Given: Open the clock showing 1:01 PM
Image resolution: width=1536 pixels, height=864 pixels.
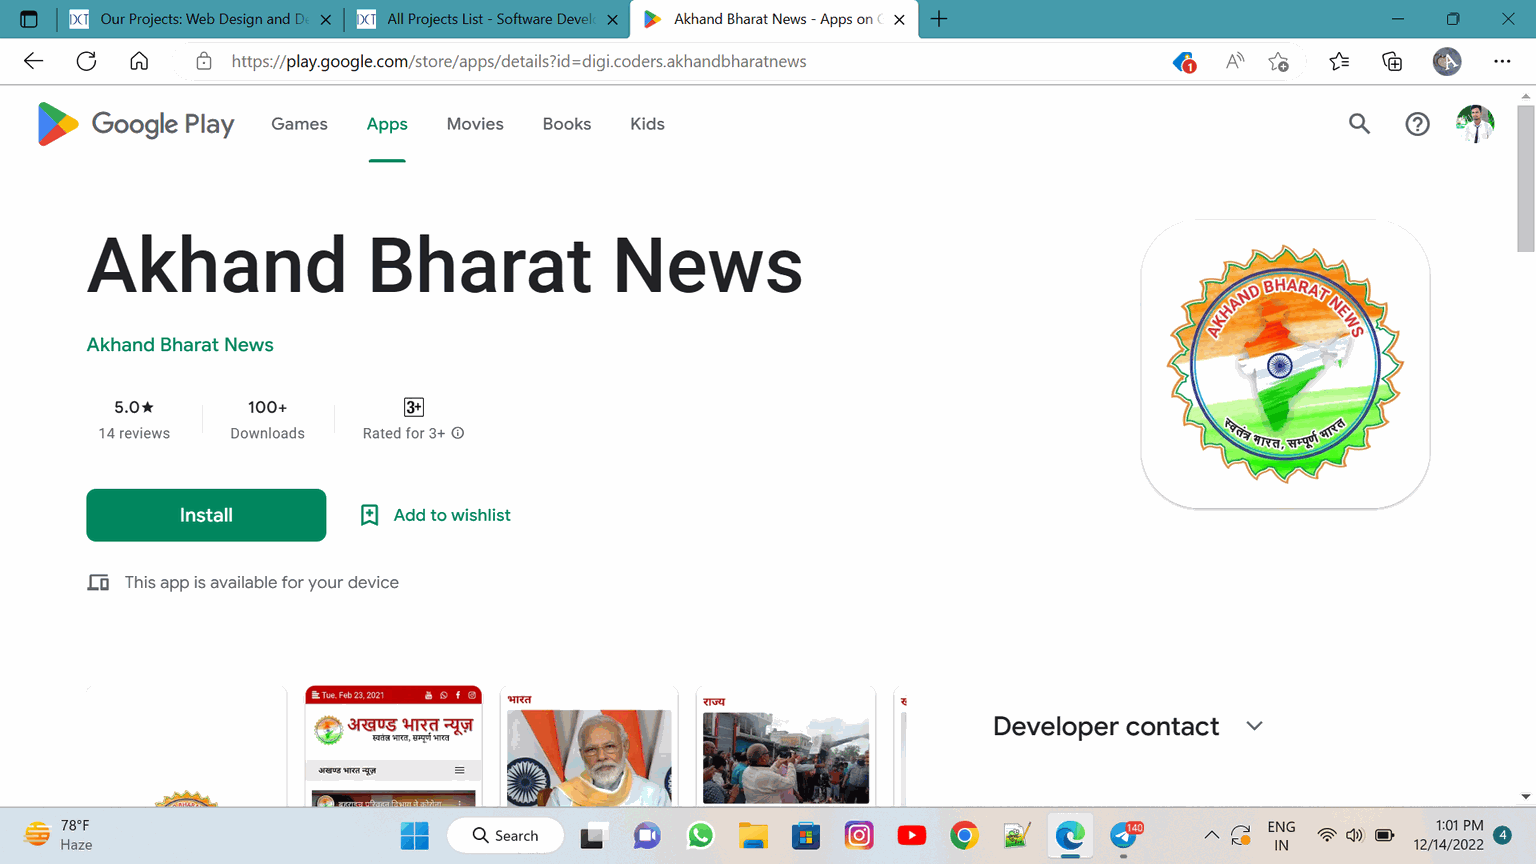Looking at the screenshot, I should click(1448, 835).
